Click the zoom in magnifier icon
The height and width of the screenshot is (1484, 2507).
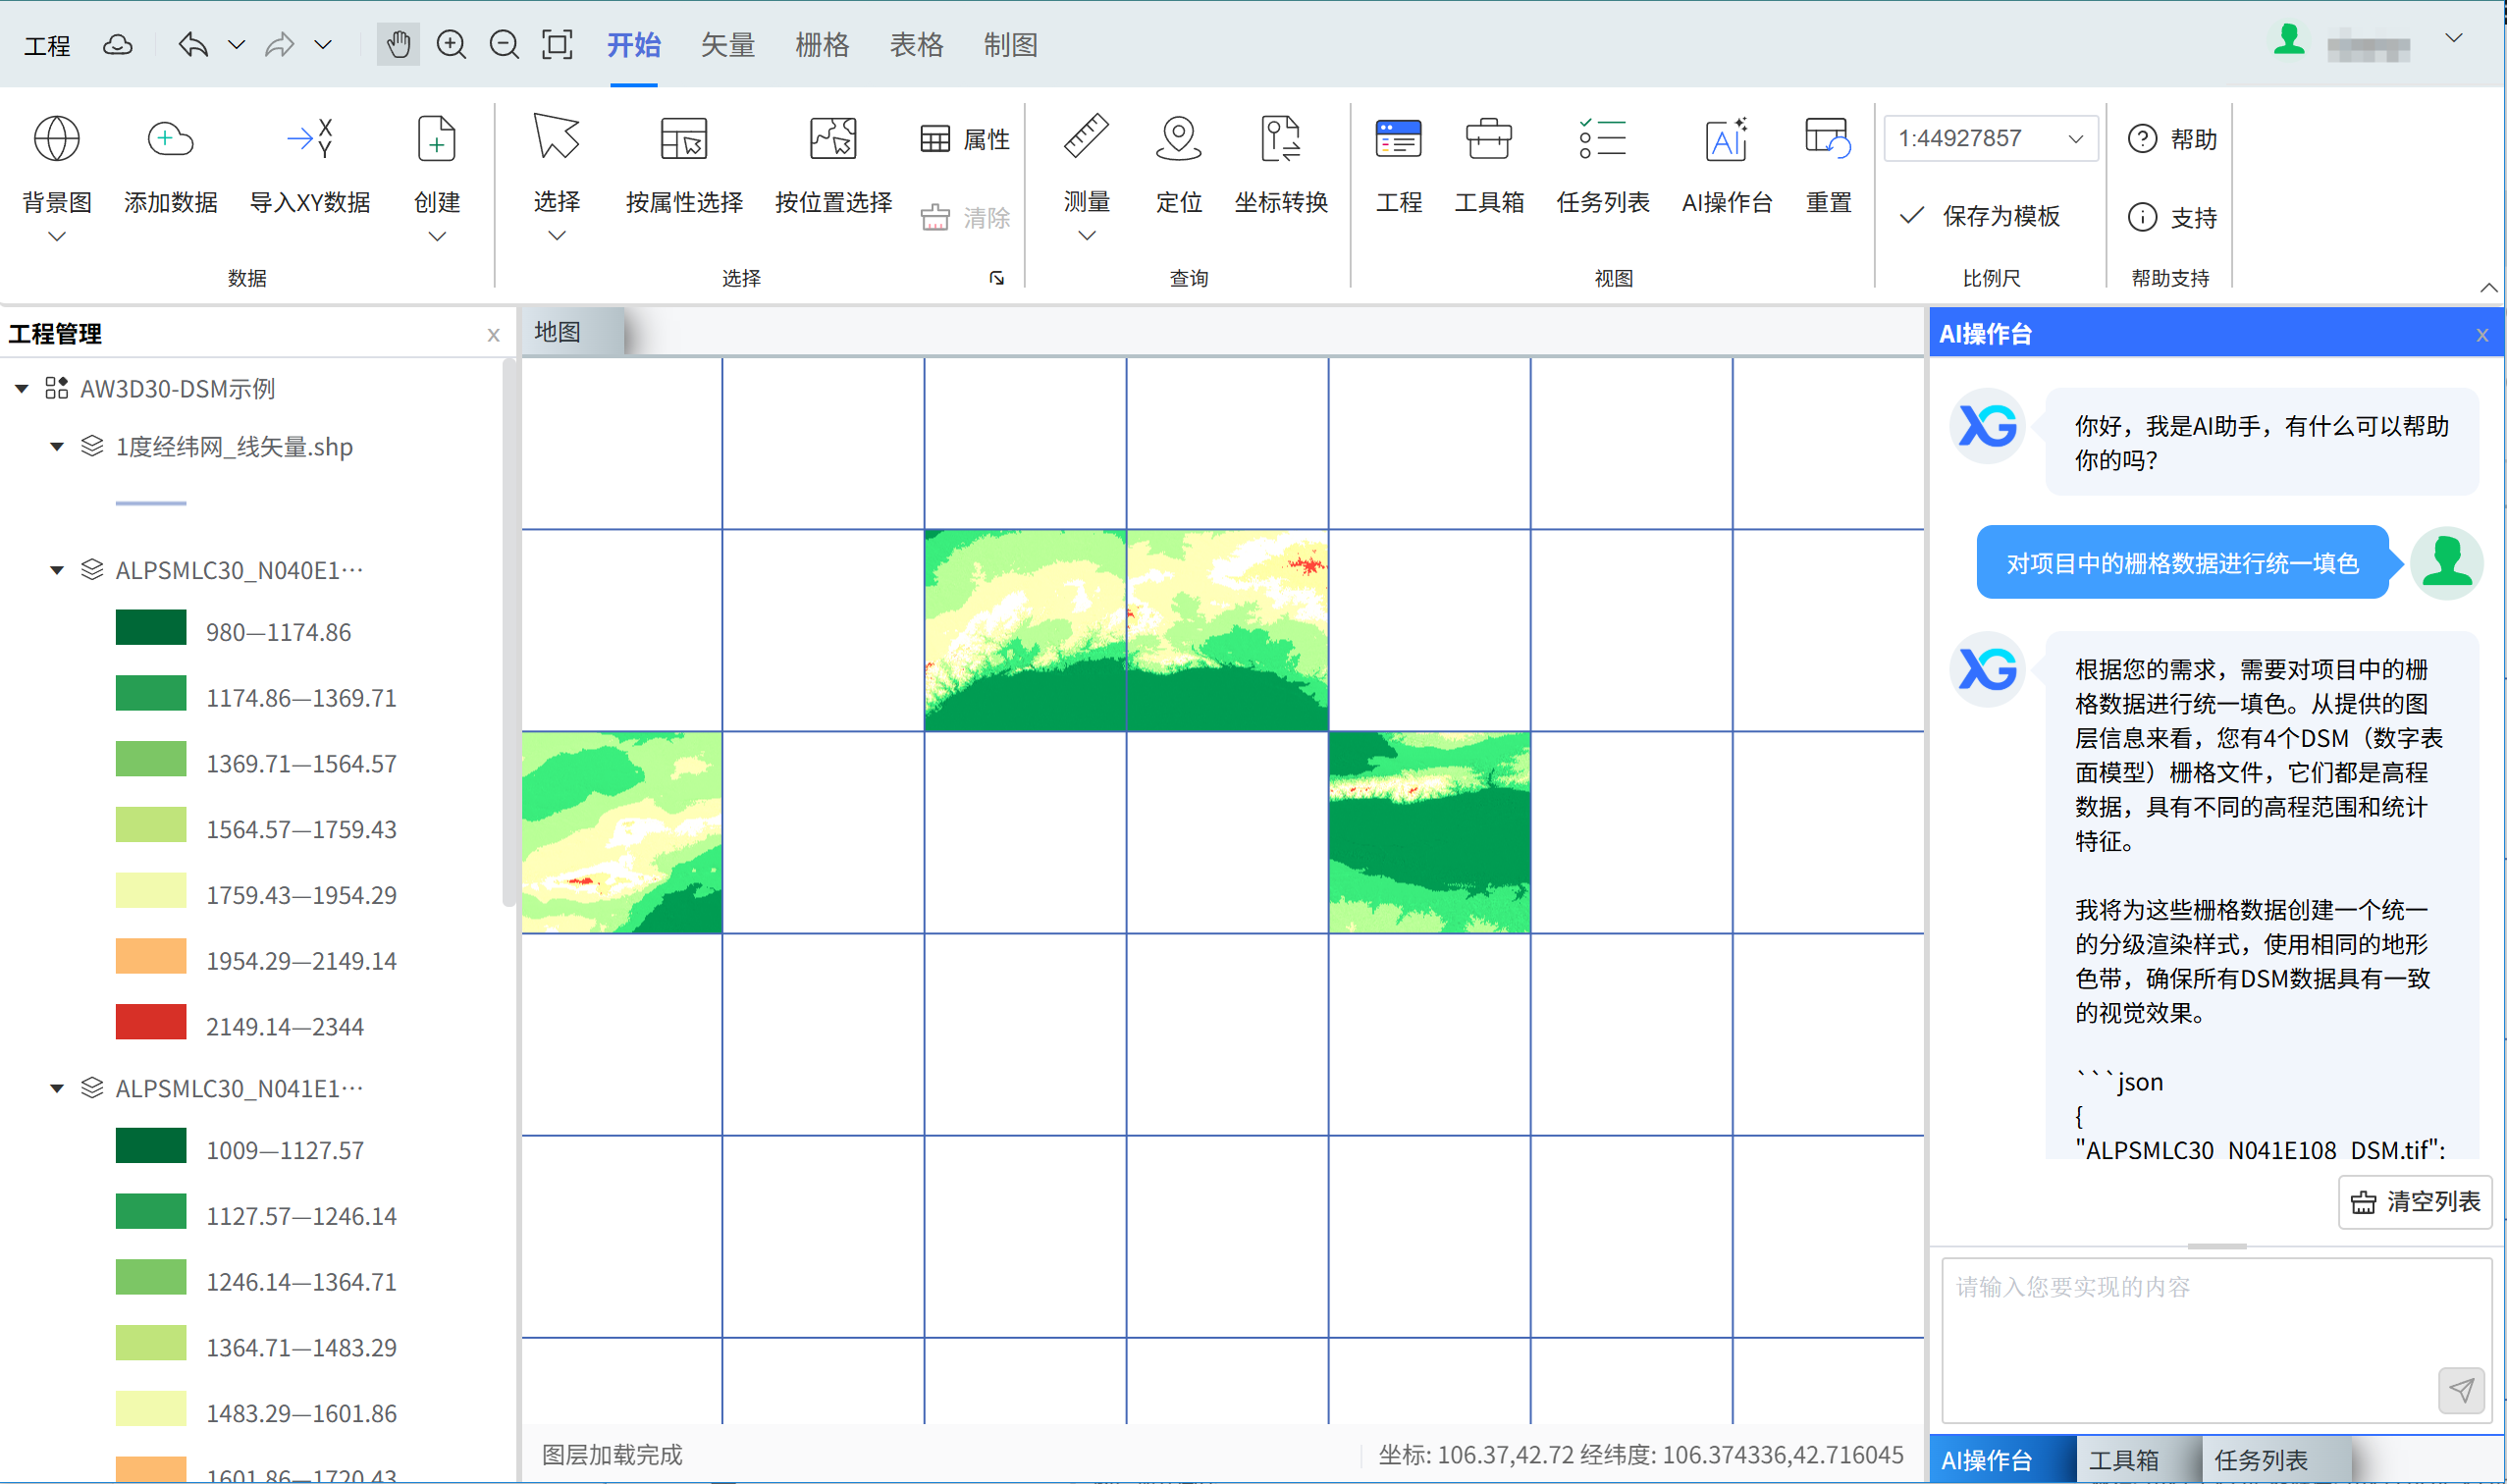[451, 45]
